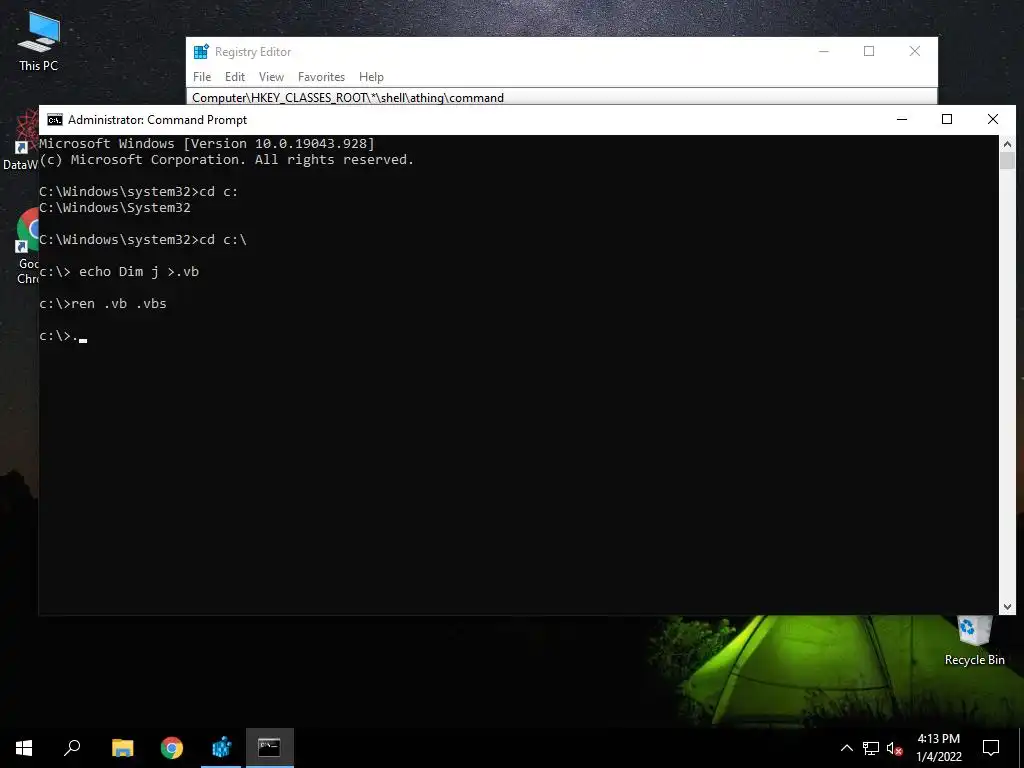Open the taskbar search magnifier
Screen dimensions: 1024x768
72,748
